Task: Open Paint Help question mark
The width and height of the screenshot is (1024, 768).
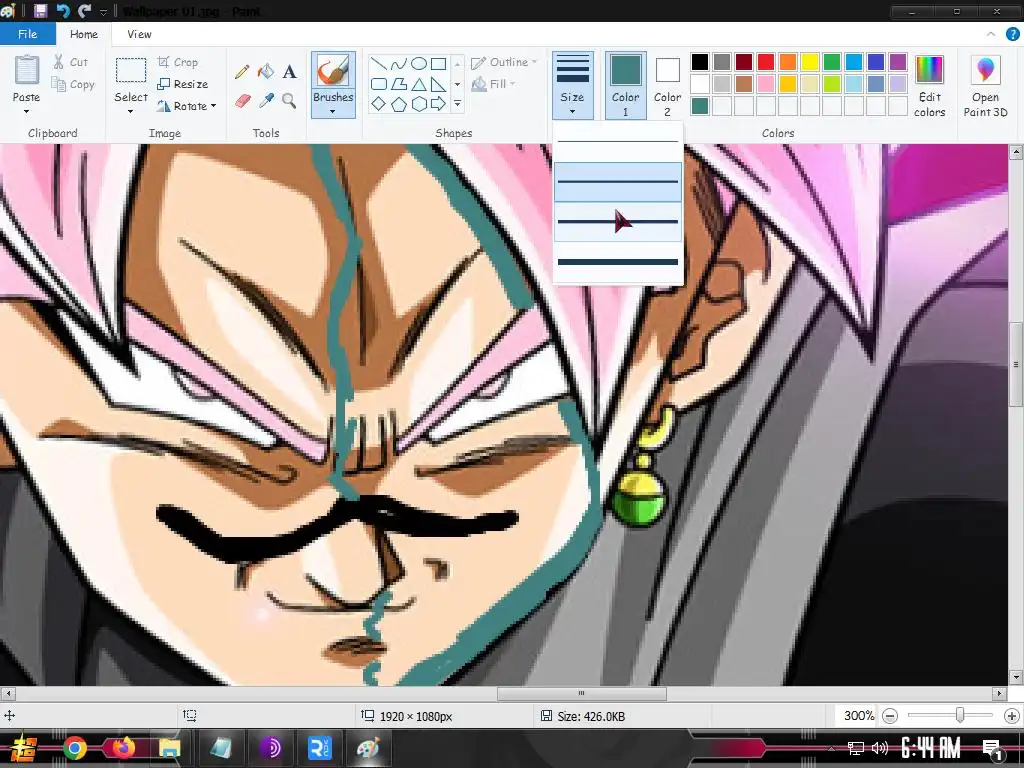Action: click(x=1012, y=34)
